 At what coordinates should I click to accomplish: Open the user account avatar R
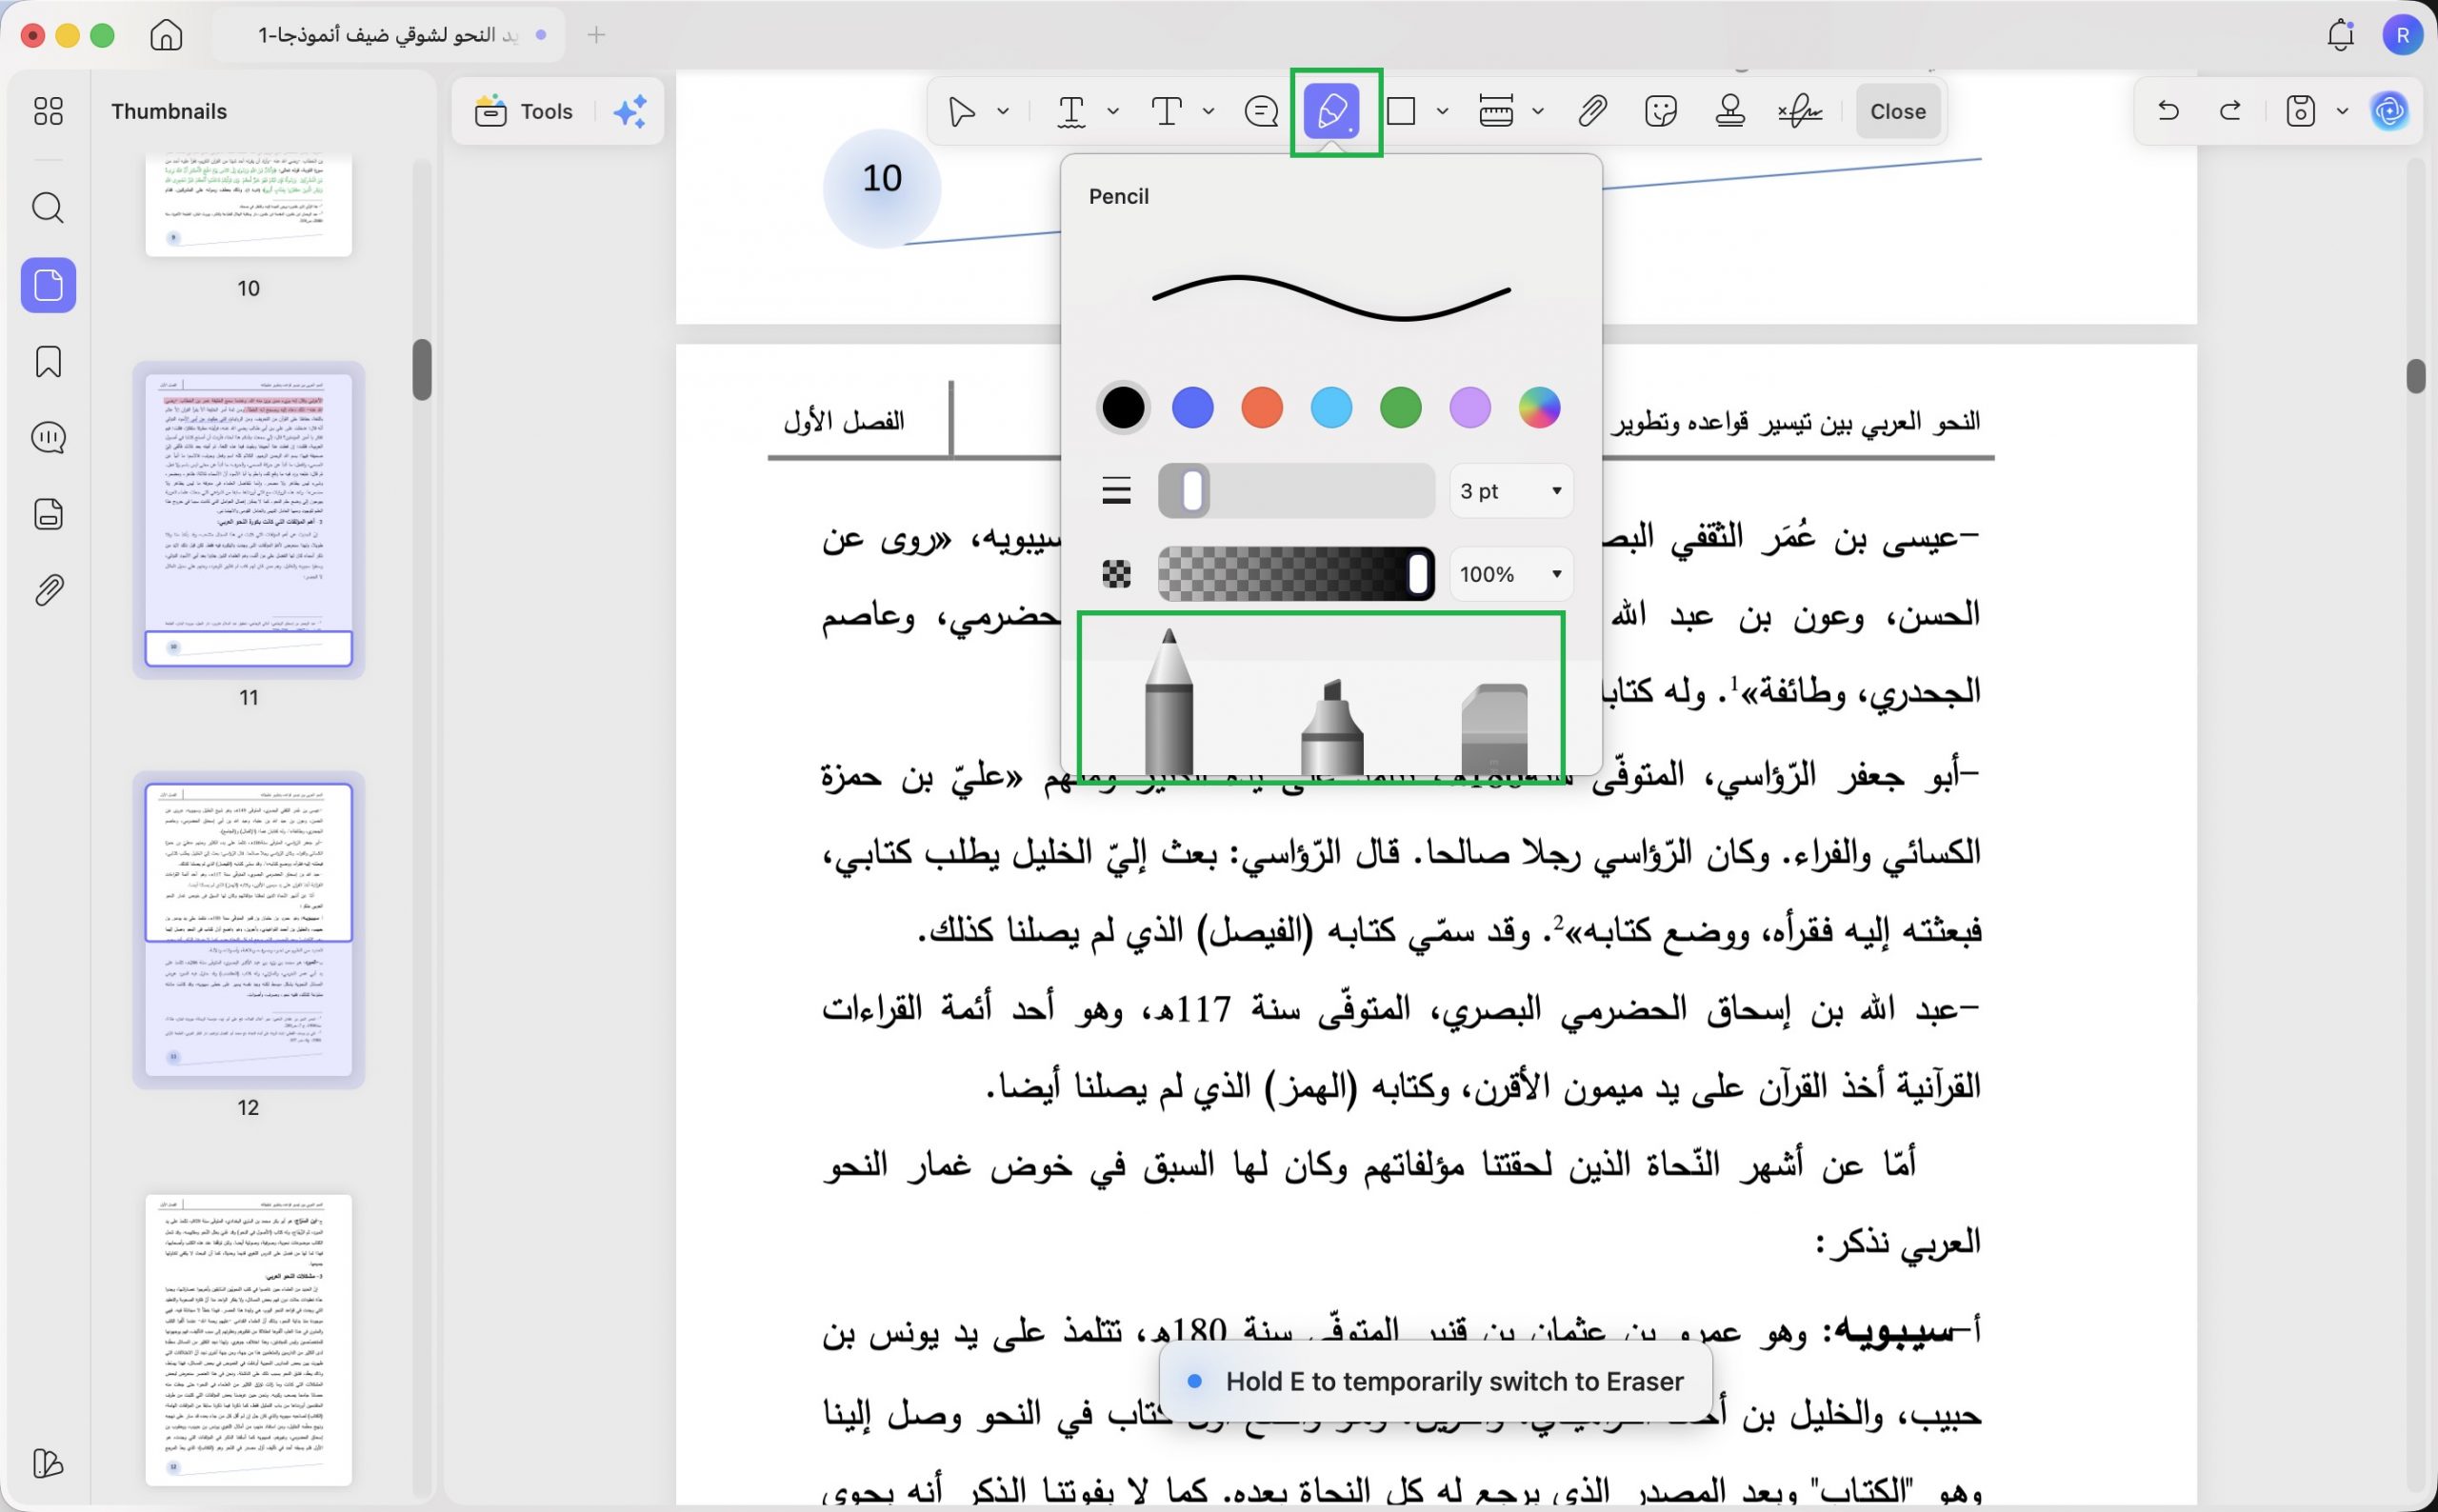(2402, 35)
